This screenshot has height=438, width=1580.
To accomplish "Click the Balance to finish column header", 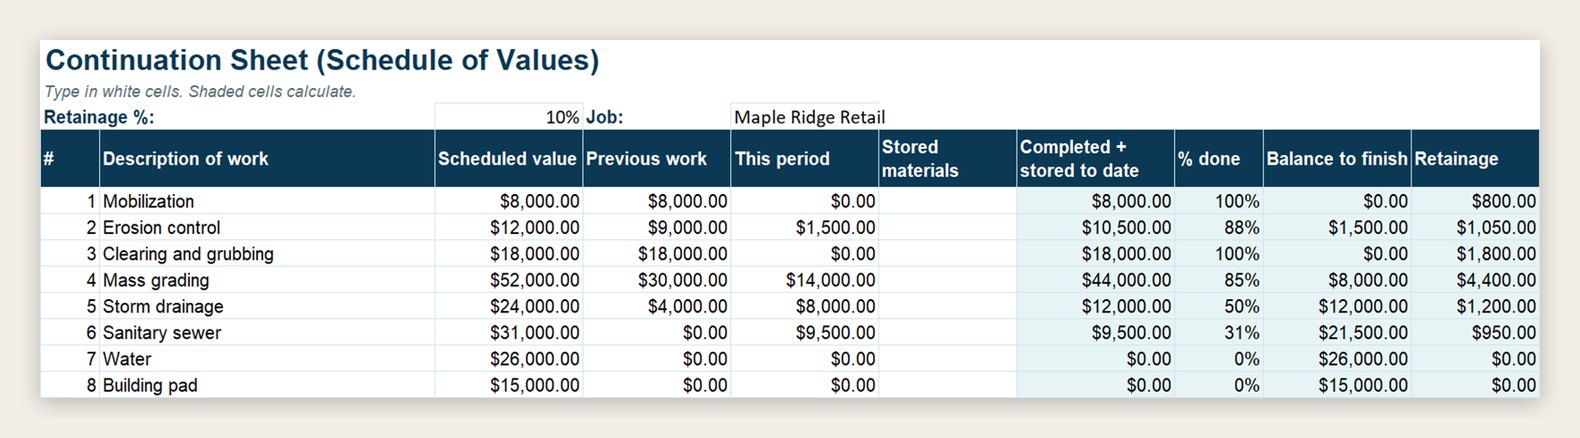I will pyautogui.click(x=1337, y=158).
